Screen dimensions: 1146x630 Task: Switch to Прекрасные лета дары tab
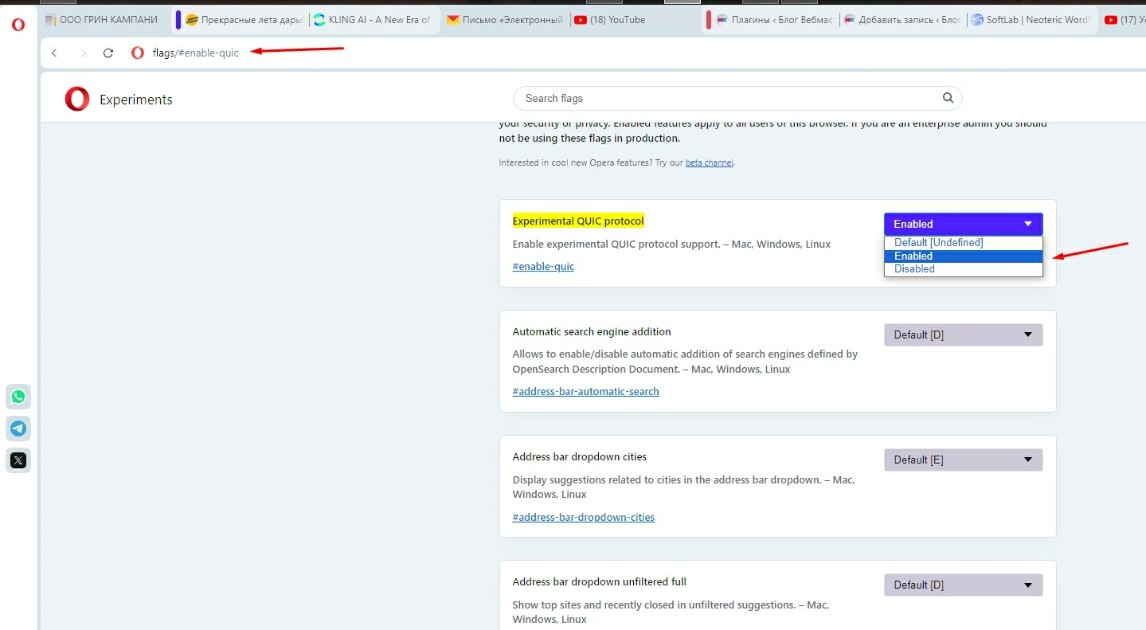pyautogui.click(x=245, y=20)
